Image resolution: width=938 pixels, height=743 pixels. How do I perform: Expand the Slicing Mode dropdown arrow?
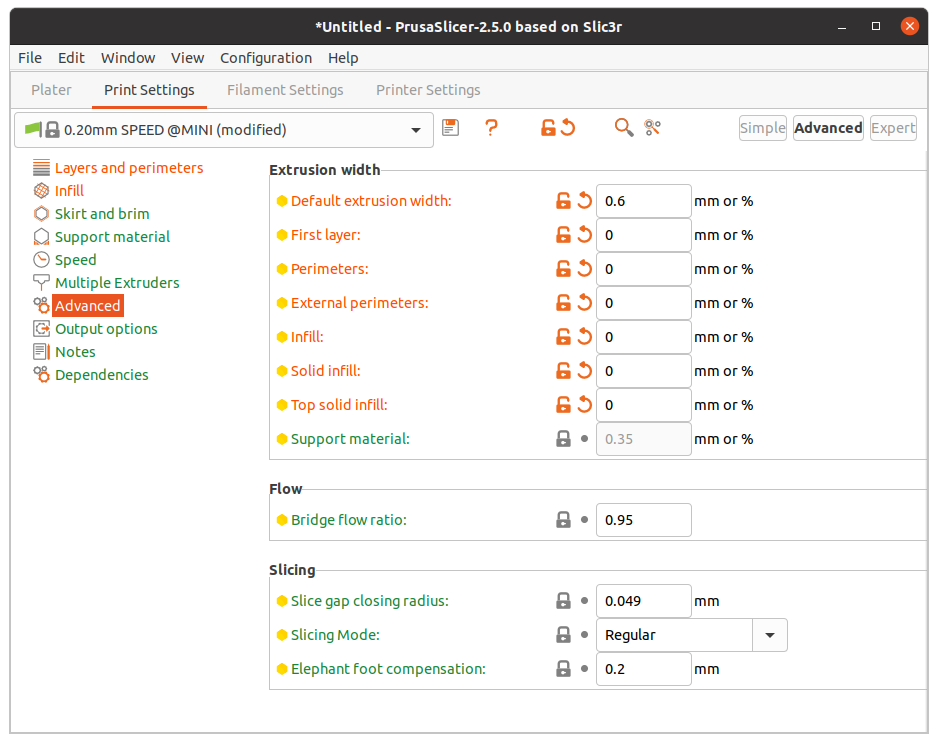[770, 635]
